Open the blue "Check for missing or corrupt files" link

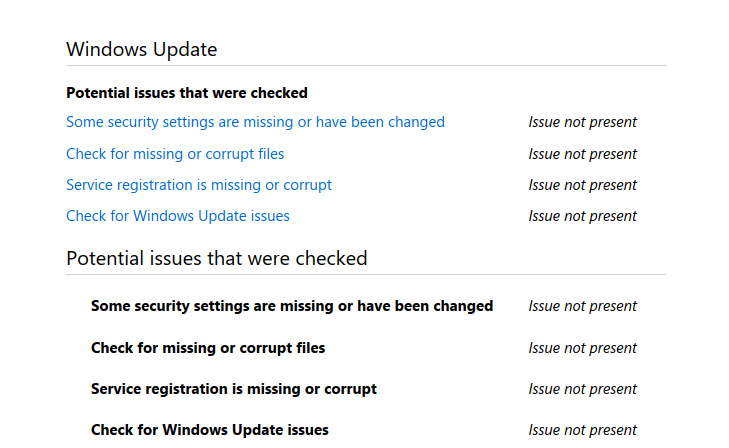[x=175, y=154]
